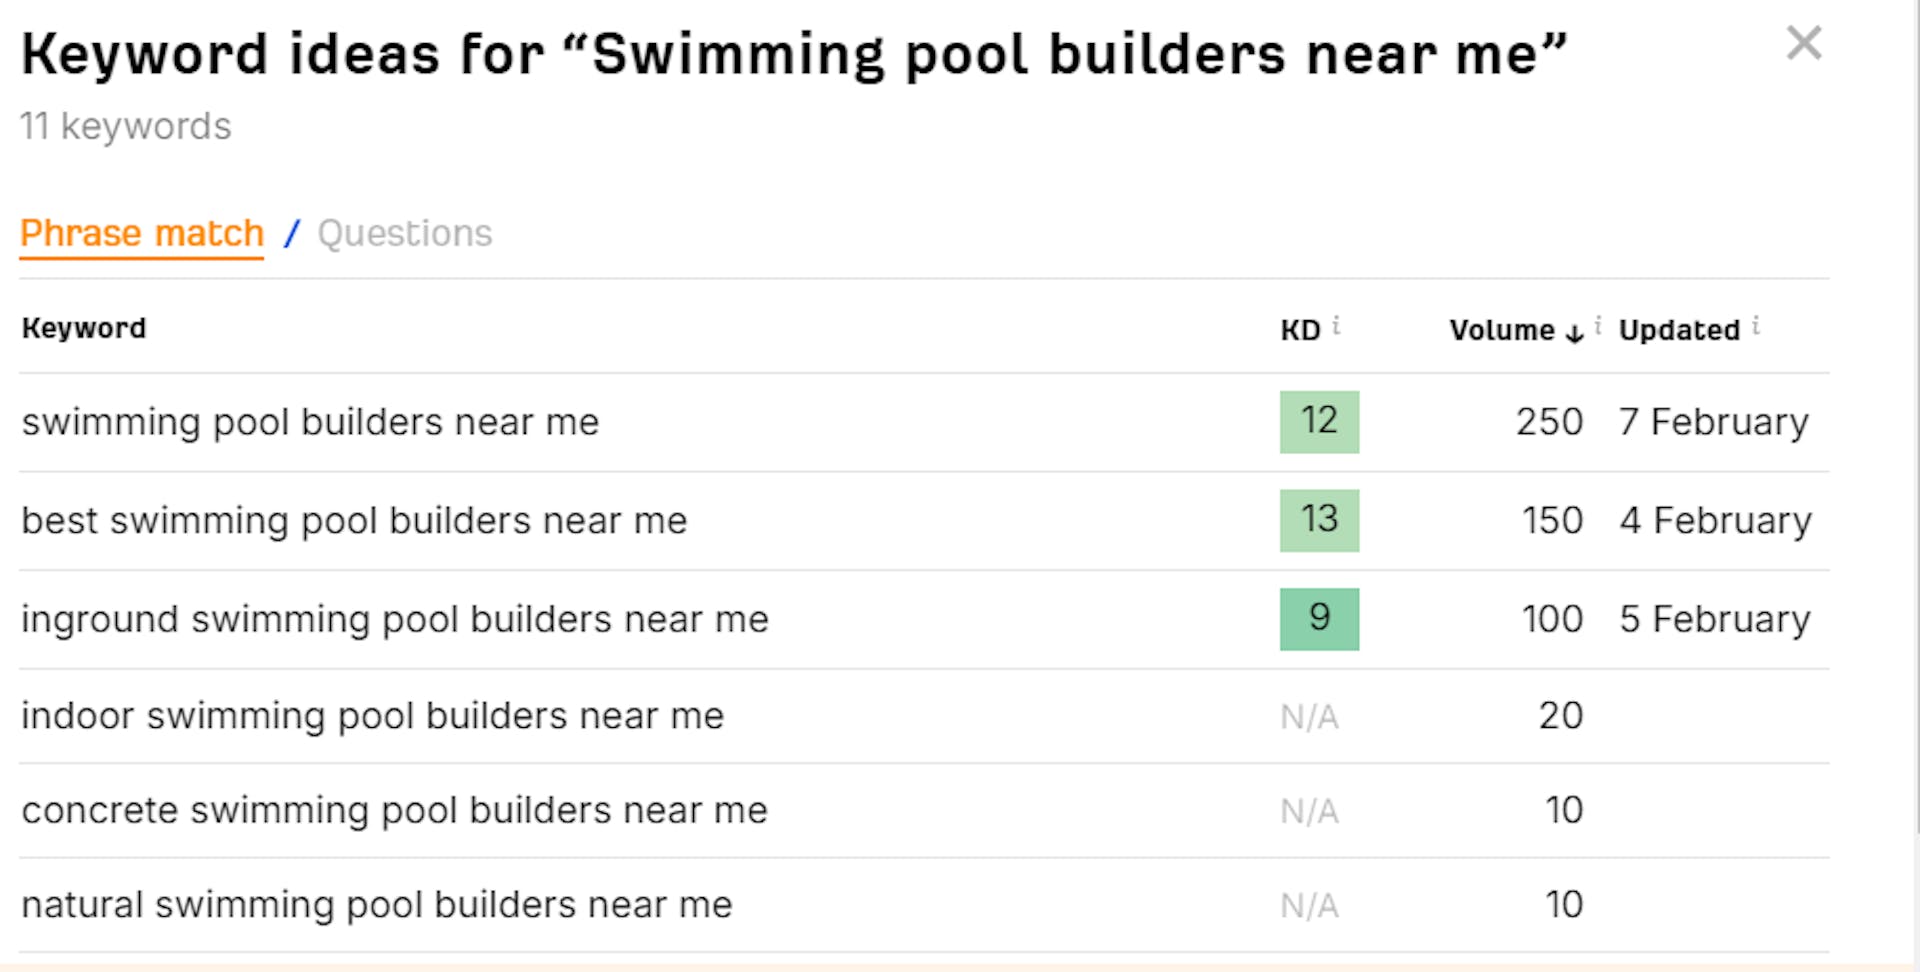Open "inground swimming pool builders near me"

point(395,619)
